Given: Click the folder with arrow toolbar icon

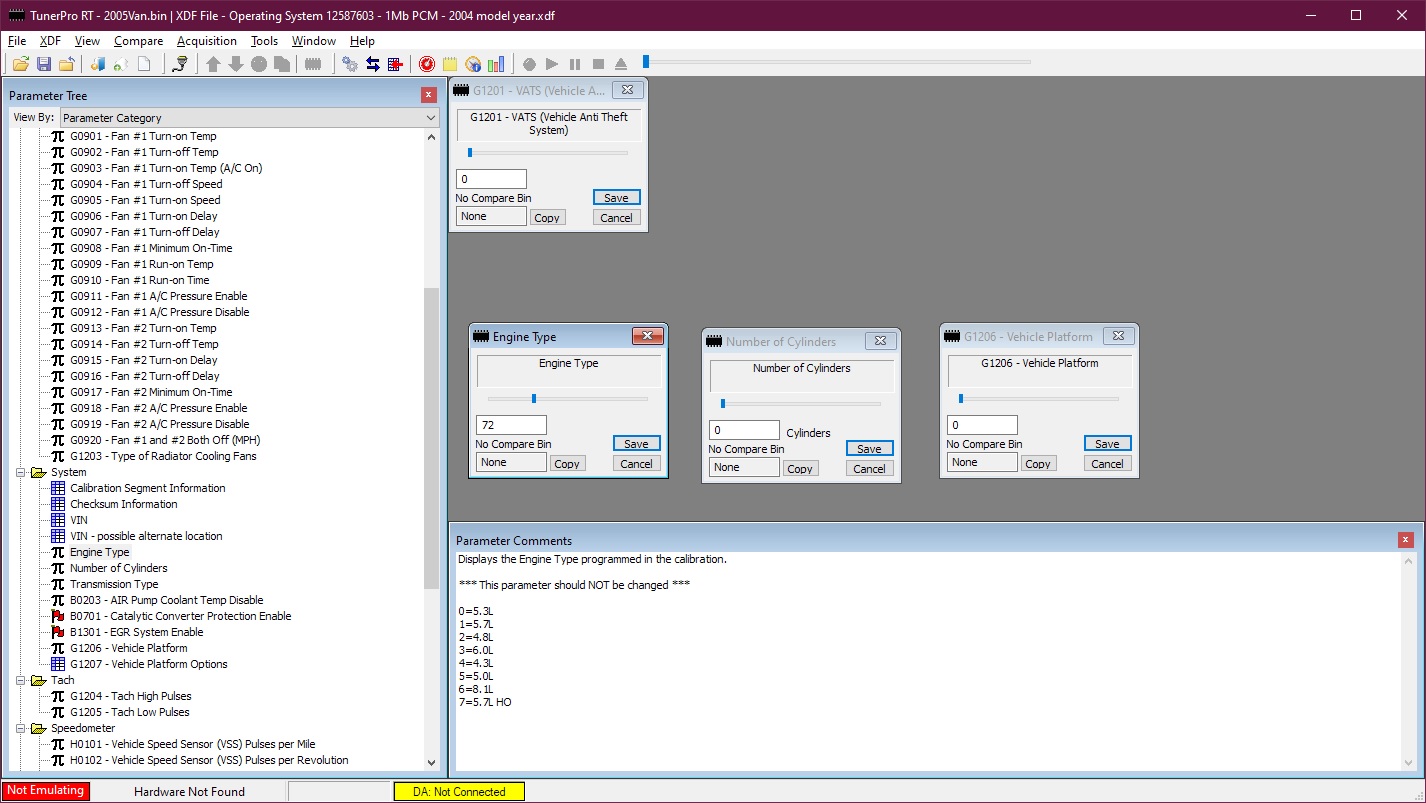Looking at the screenshot, I should pyautogui.click(x=67, y=64).
